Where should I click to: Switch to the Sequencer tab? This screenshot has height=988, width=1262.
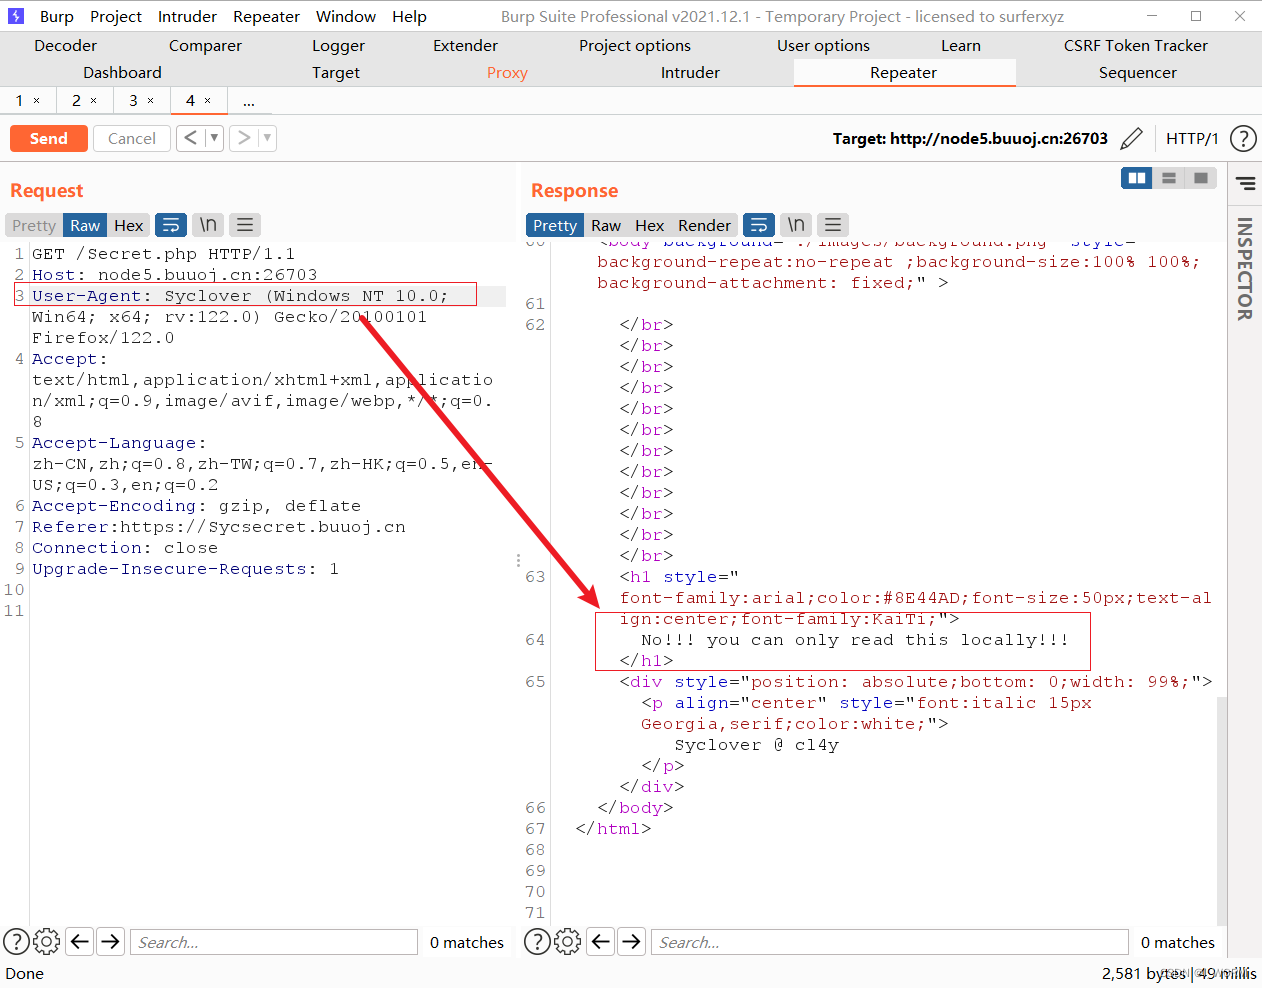click(x=1138, y=73)
